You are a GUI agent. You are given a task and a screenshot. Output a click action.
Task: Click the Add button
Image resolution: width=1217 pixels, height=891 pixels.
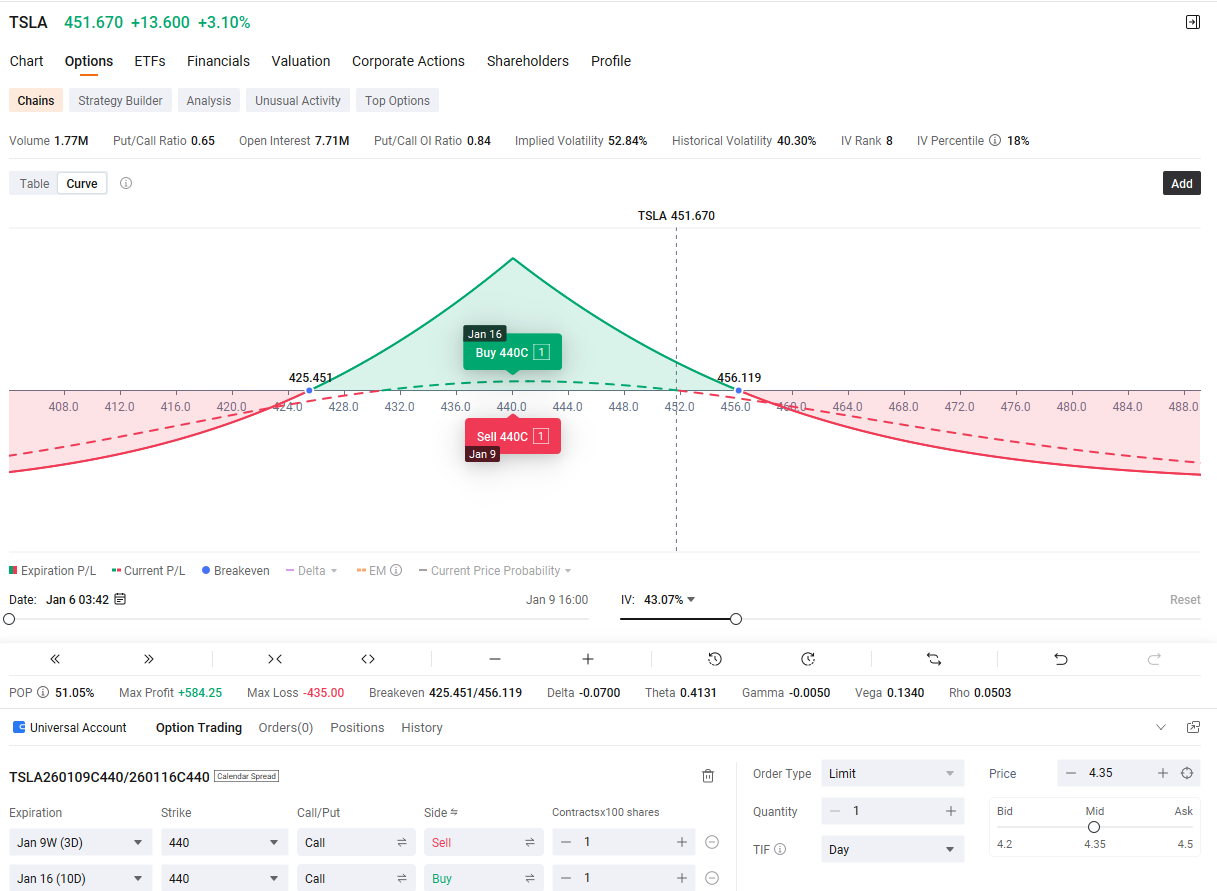pyautogui.click(x=1182, y=183)
